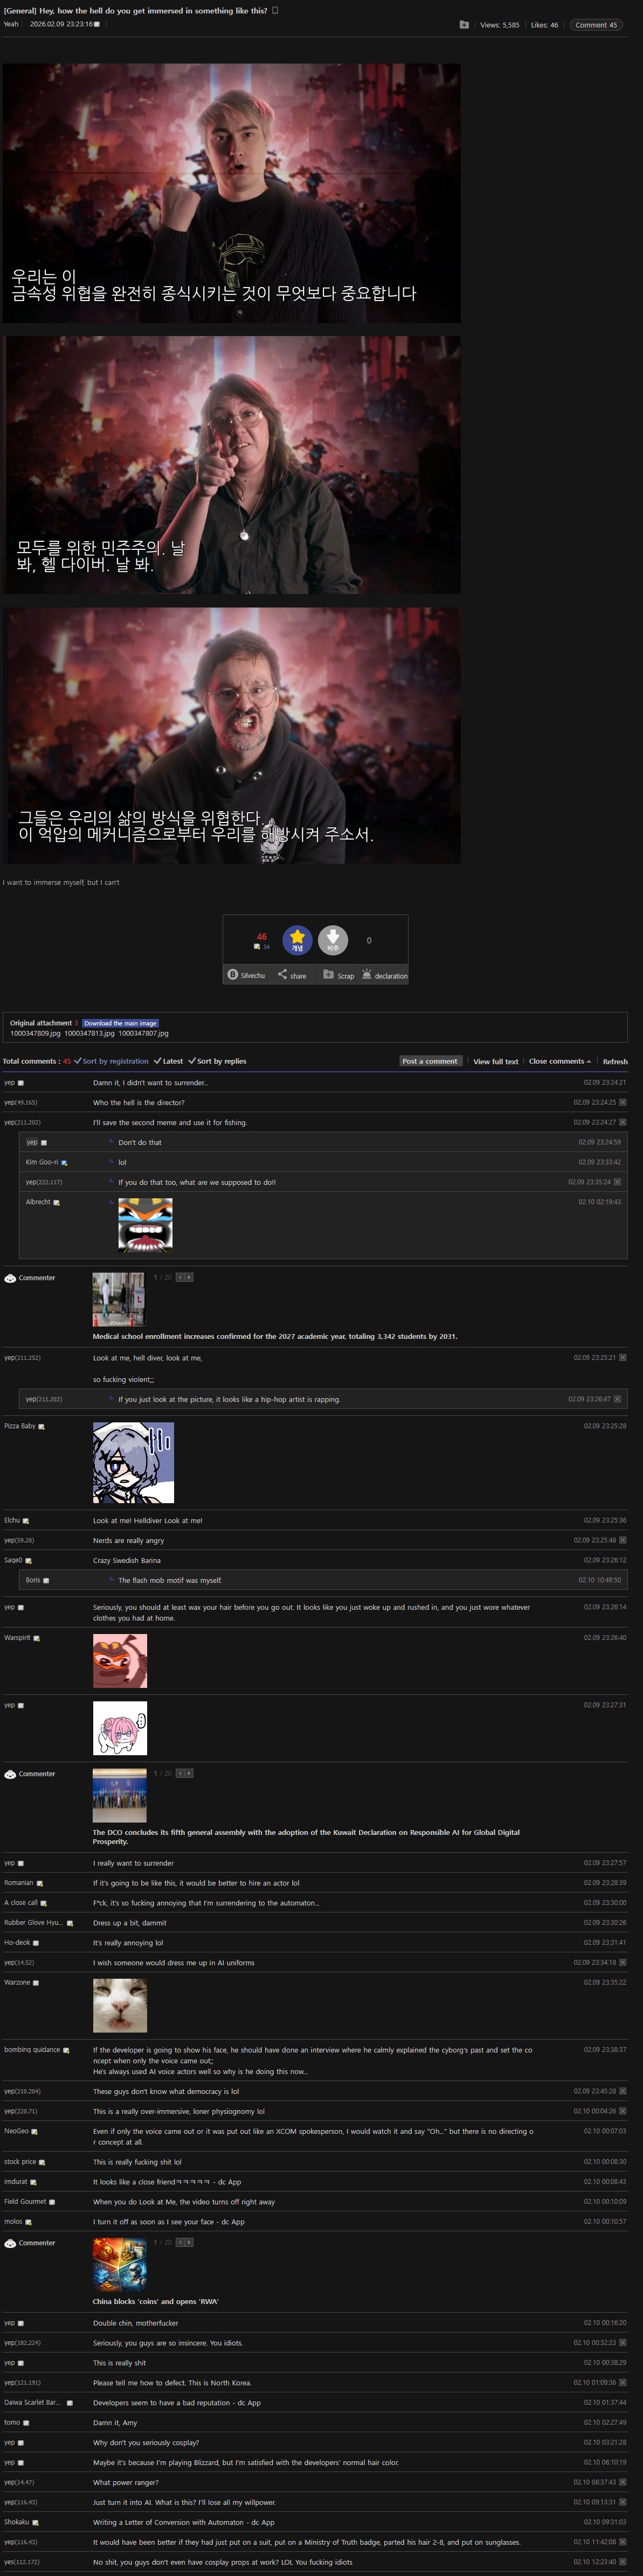Click user badge icon beside Kim Goo-ri
This screenshot has height=2576, width=643.
[x=64, y=1163]
